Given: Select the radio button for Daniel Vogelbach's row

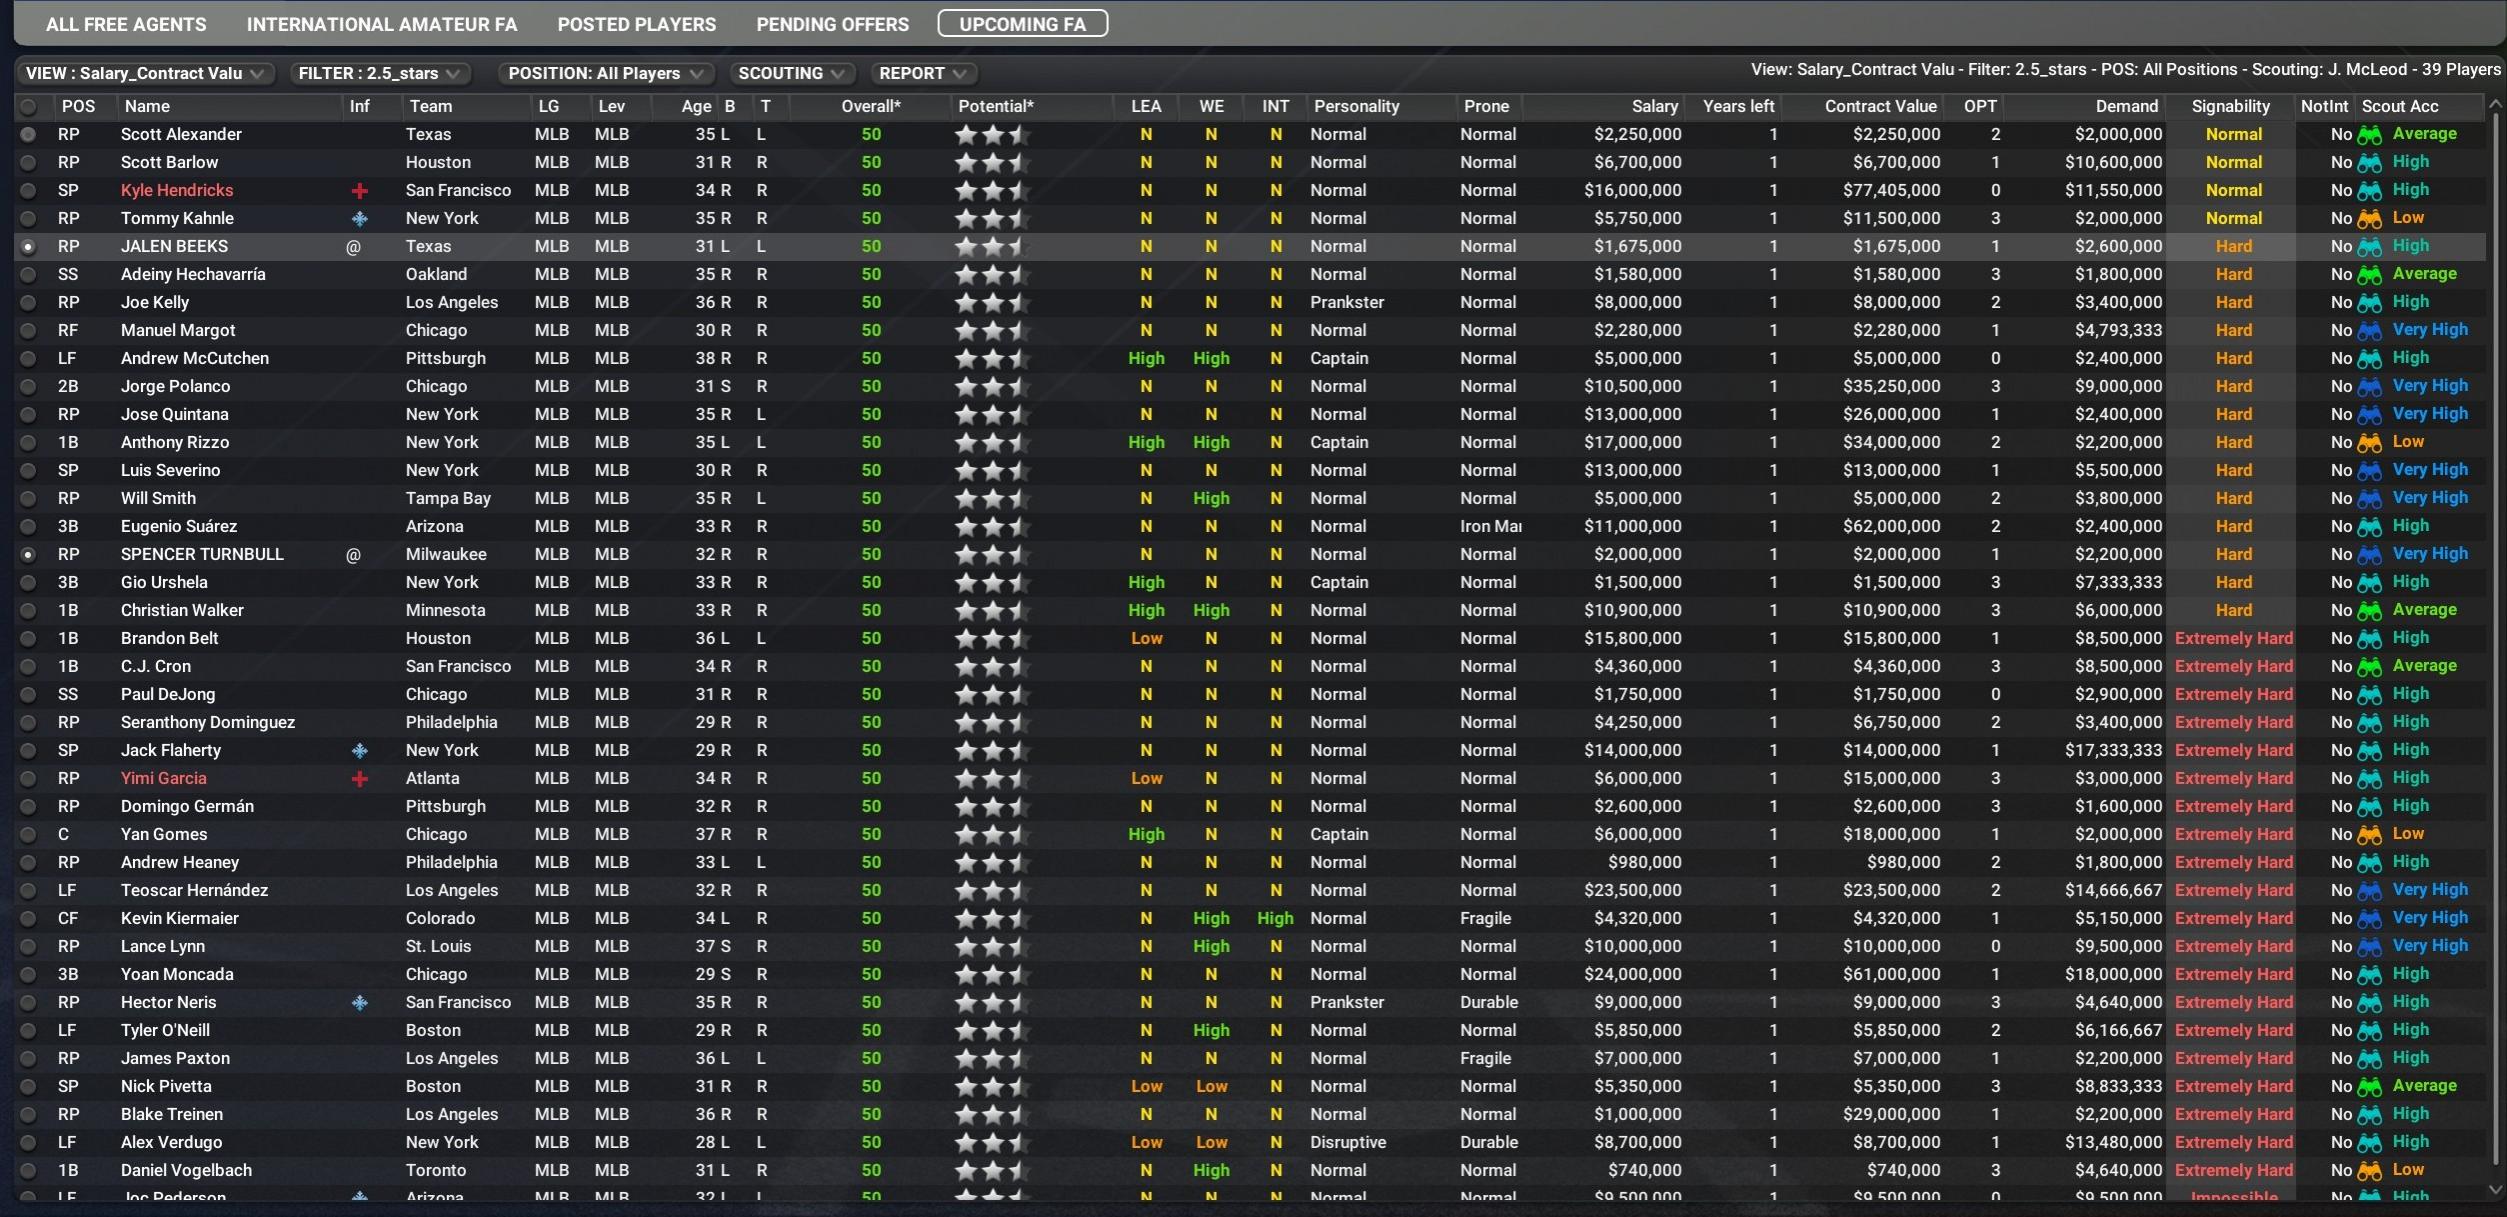Looking at the screenshot, I should (x=29, y=1170).
